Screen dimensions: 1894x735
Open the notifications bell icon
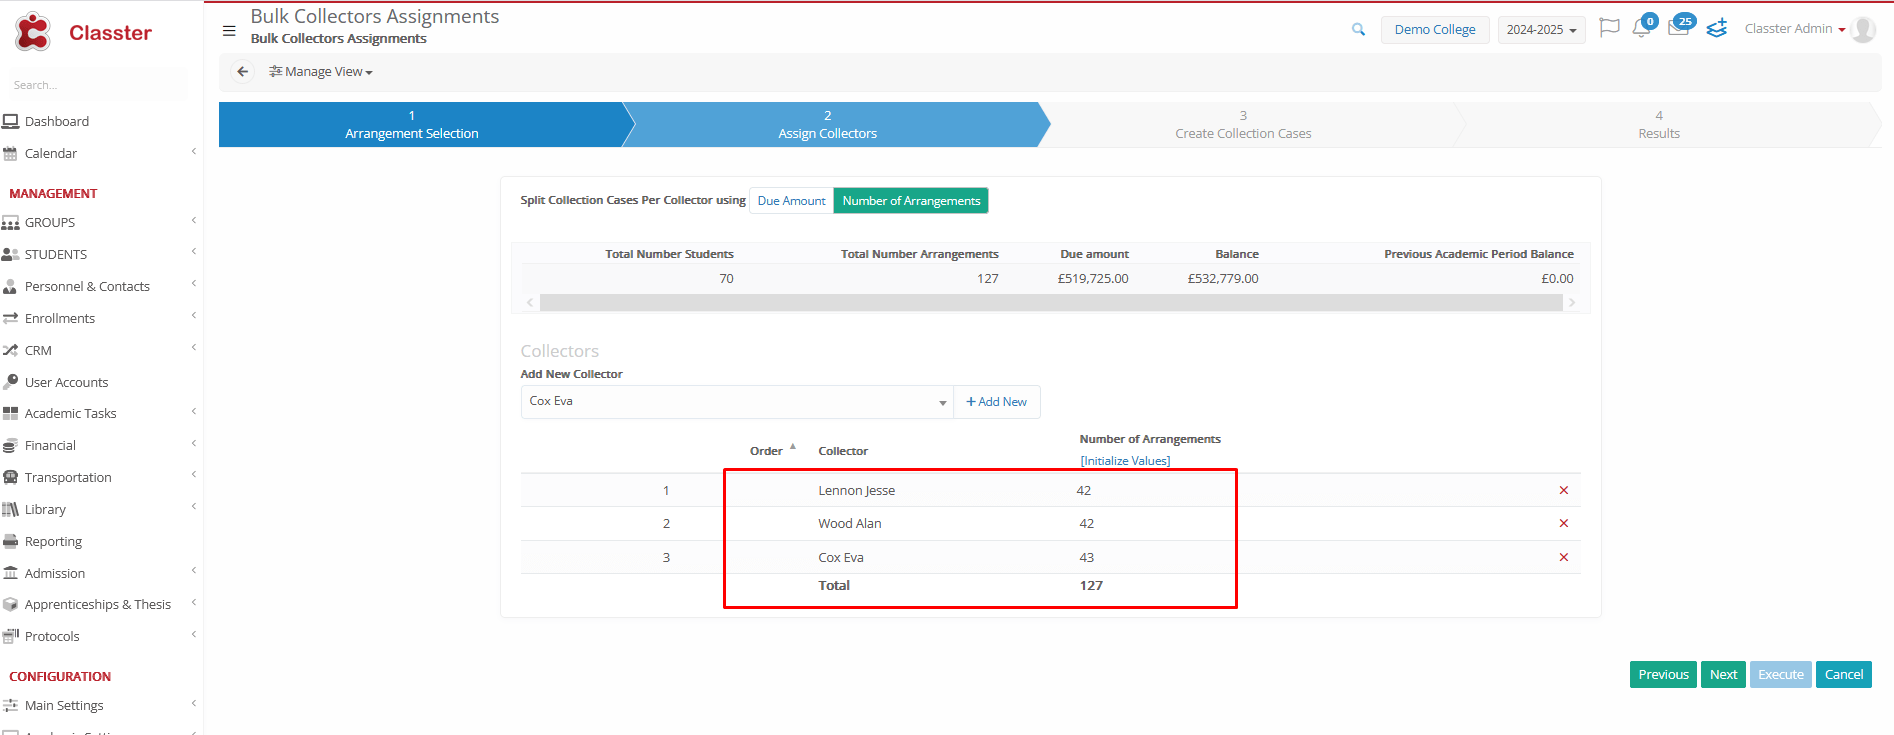click(x=1641, y=29)
